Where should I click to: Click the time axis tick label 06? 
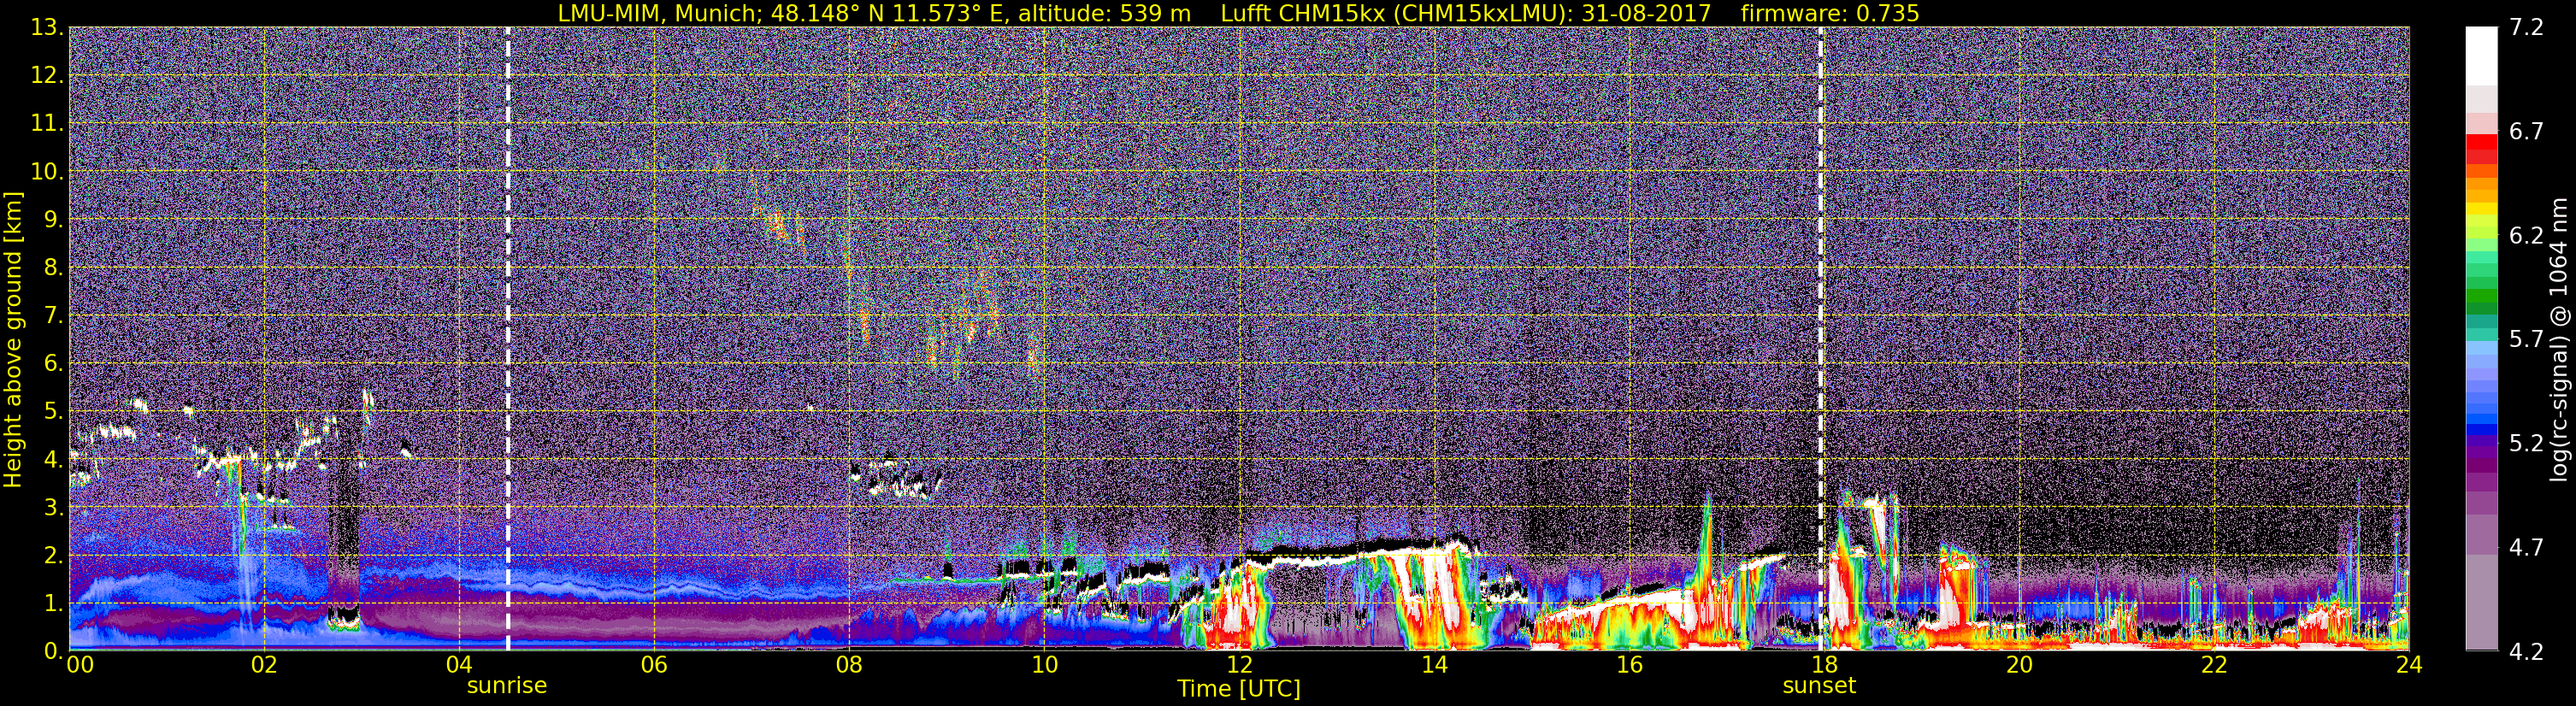click(x=653, y=666)
